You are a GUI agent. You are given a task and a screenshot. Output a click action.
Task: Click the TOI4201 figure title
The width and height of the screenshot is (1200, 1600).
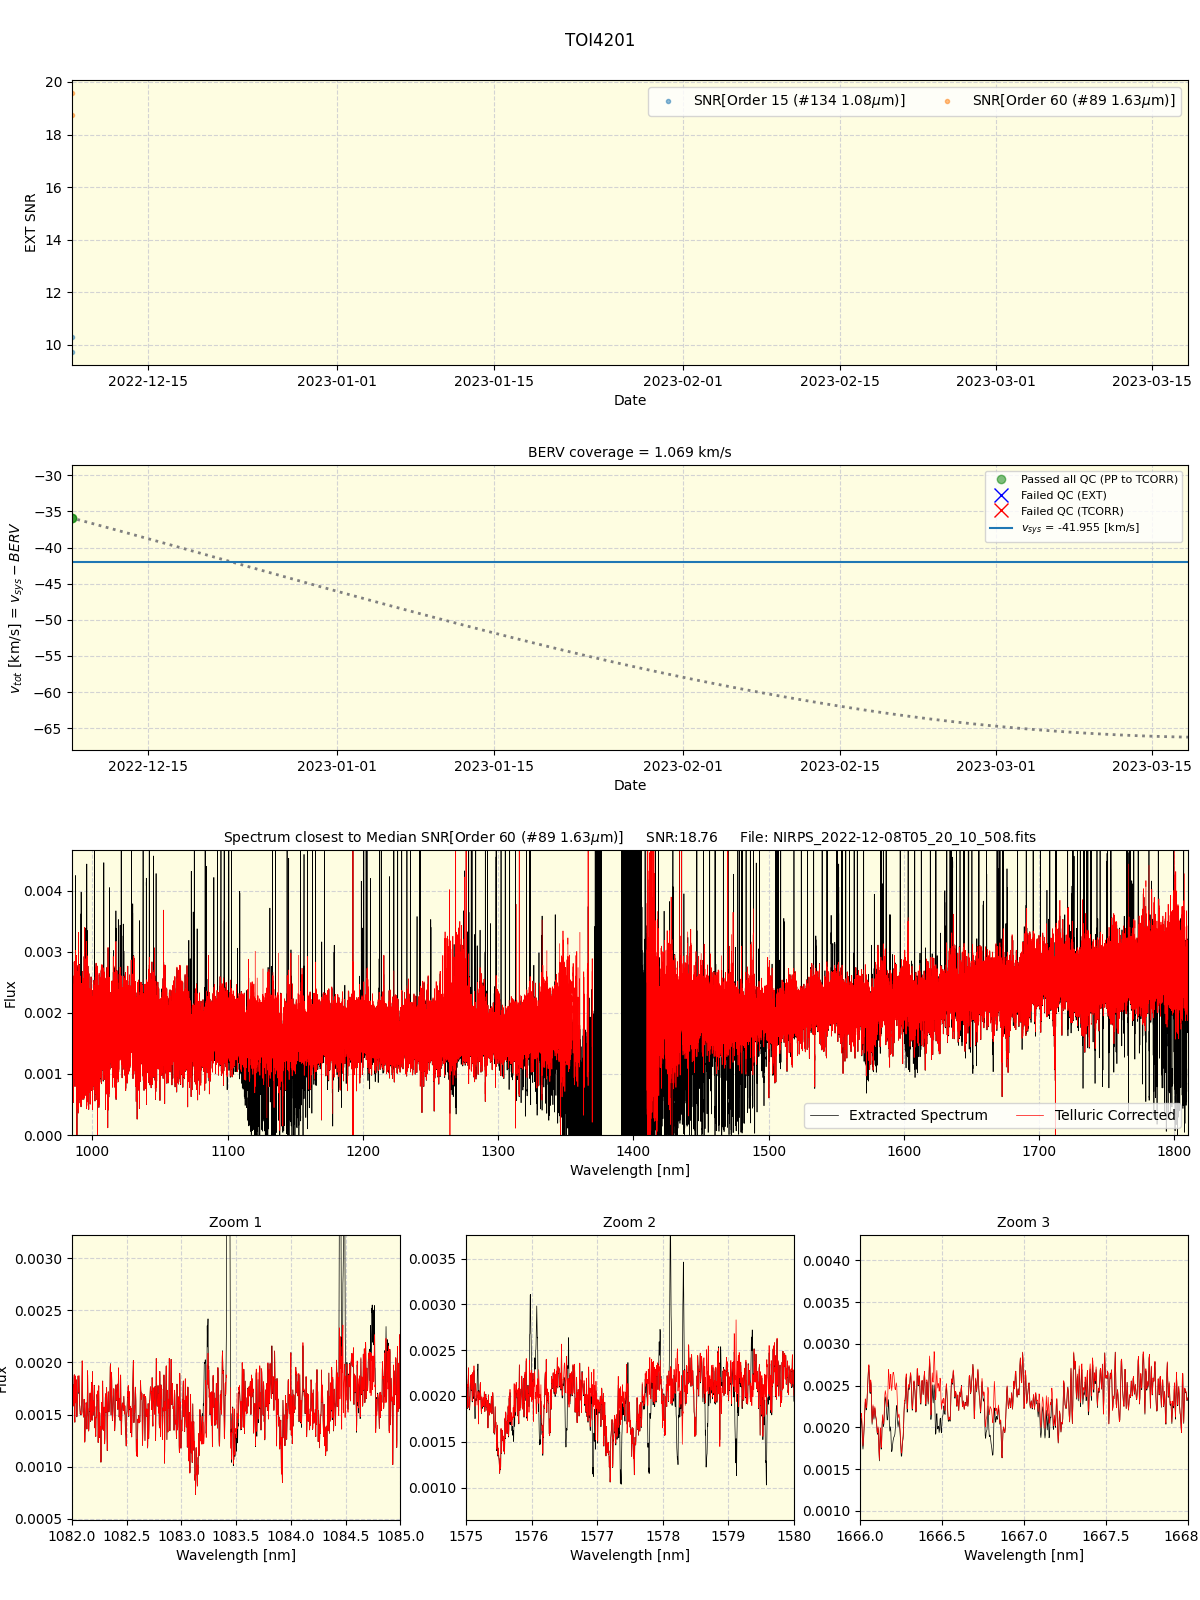click(x=600, y=41)
